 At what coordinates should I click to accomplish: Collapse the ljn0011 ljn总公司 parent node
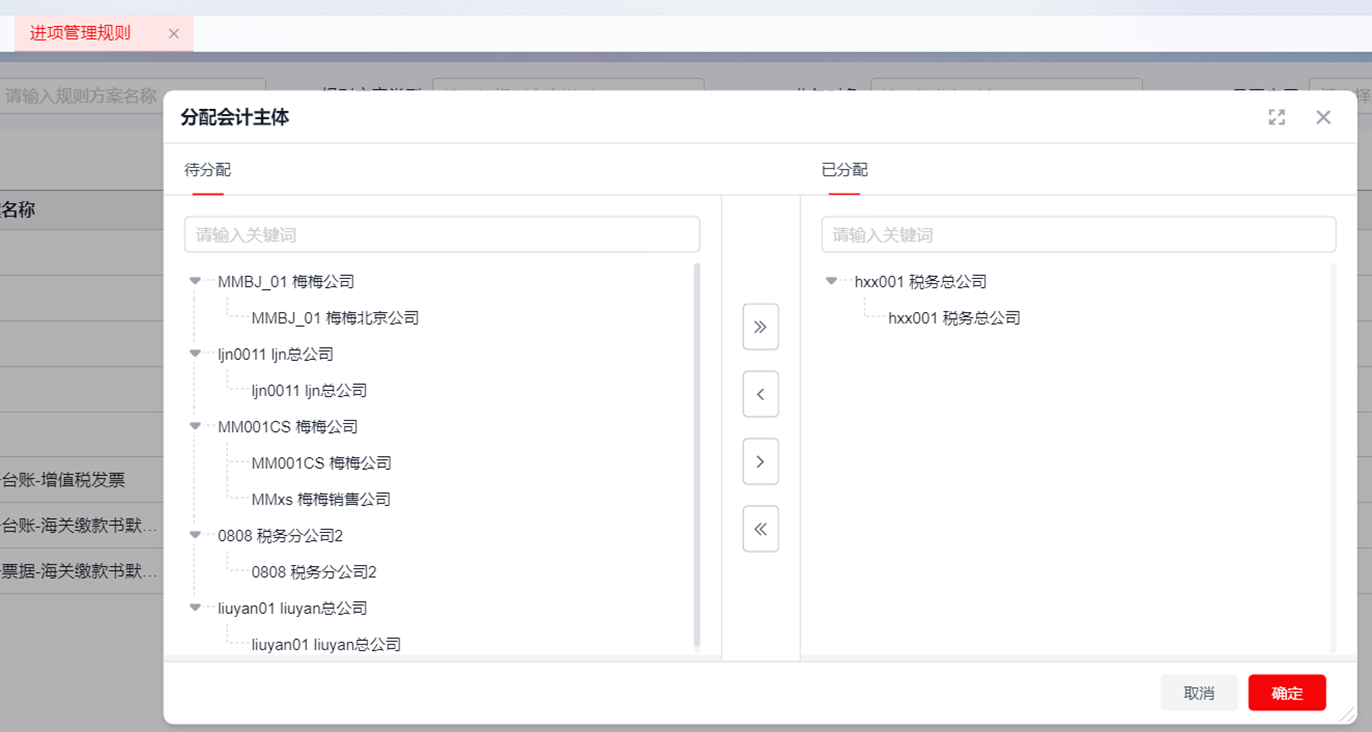195,353
